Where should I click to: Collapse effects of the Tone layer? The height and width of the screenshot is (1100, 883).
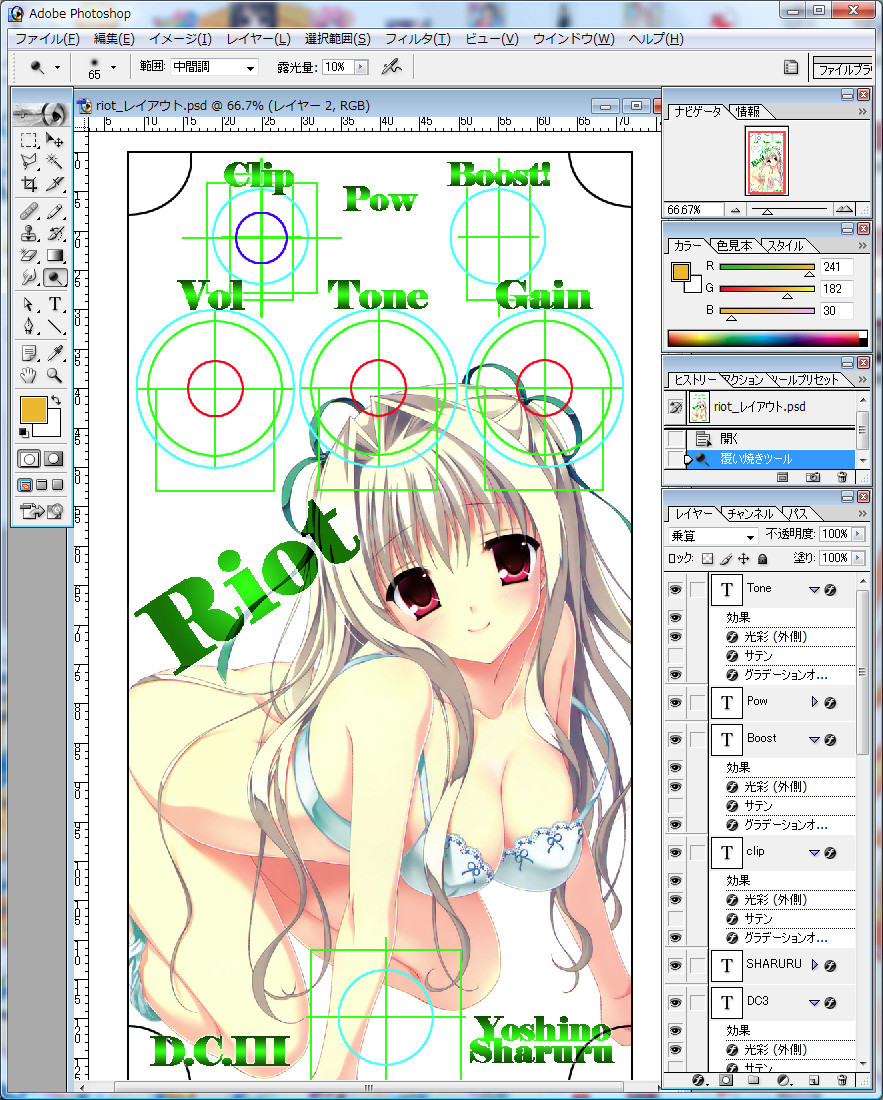pos(814,590)
